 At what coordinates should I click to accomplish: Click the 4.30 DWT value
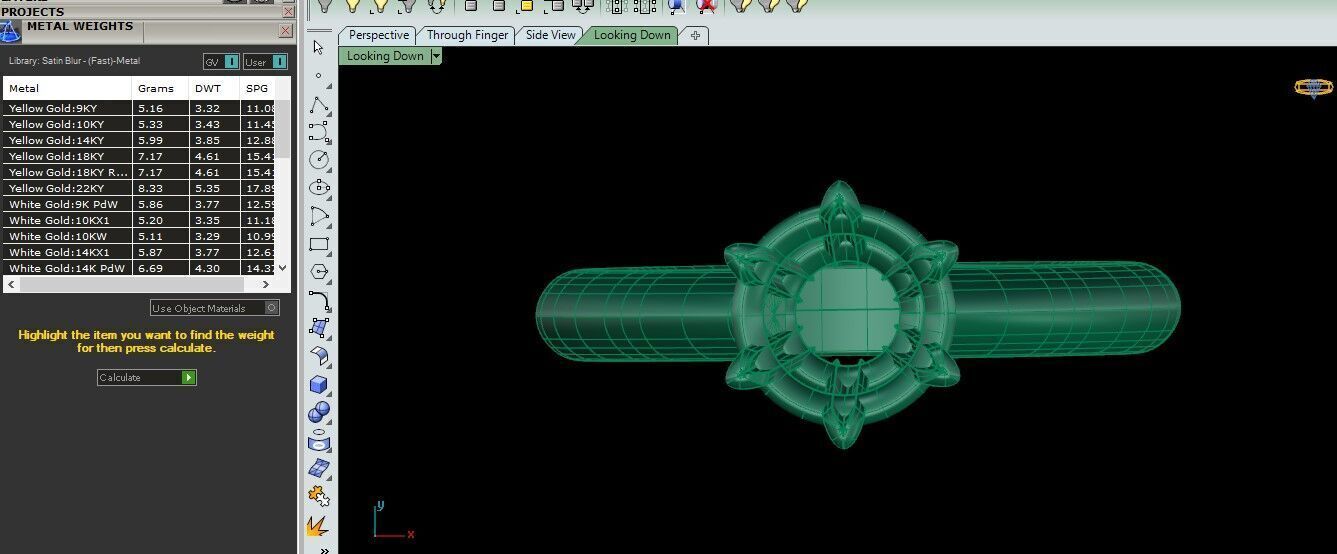(207, 268)
